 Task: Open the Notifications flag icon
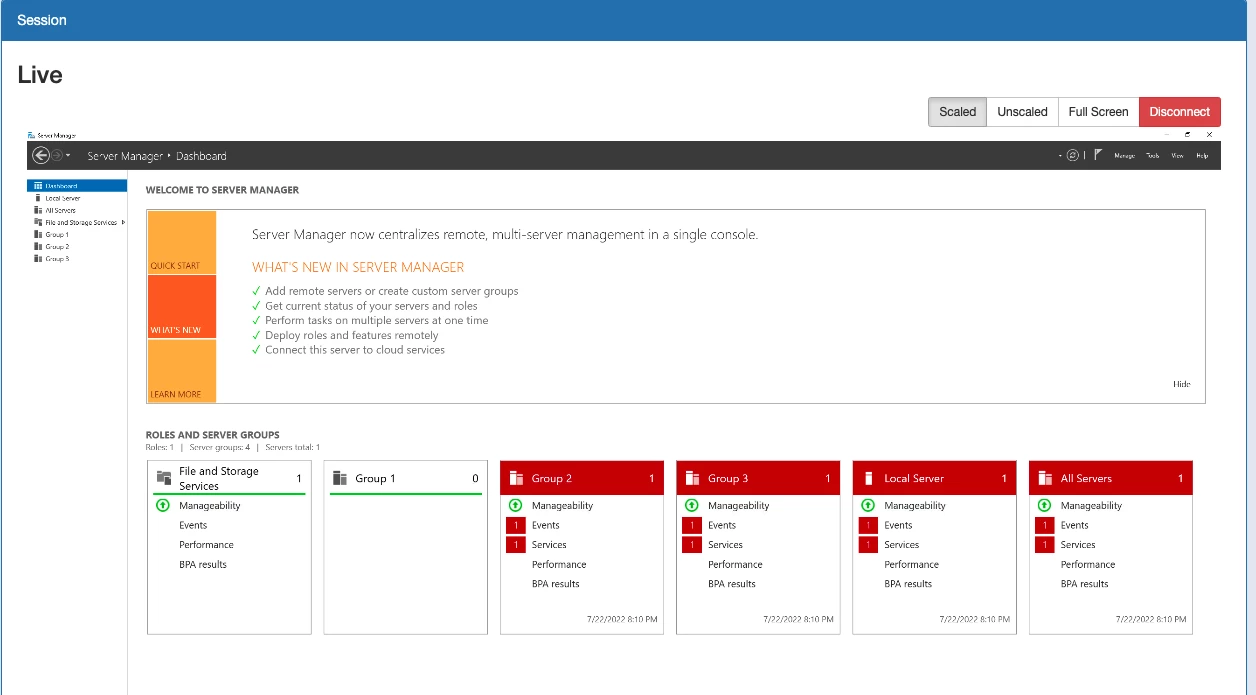click(x=1097, y=155)
